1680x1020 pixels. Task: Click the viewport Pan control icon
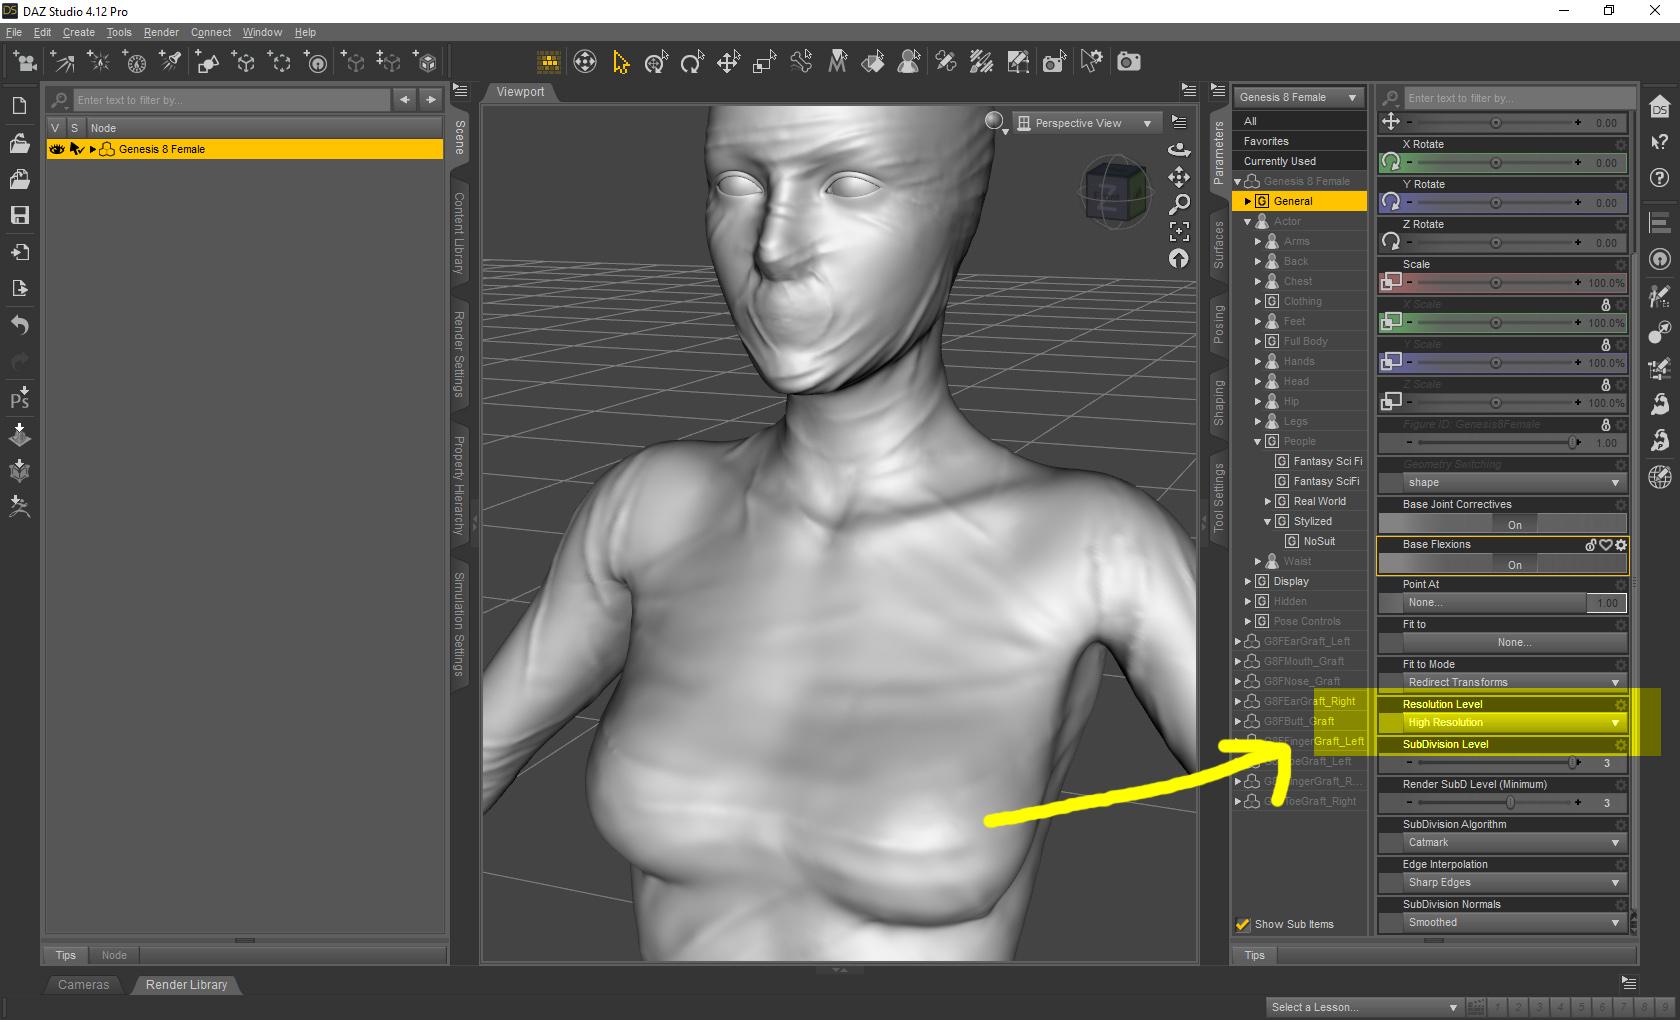[1180, 177]
